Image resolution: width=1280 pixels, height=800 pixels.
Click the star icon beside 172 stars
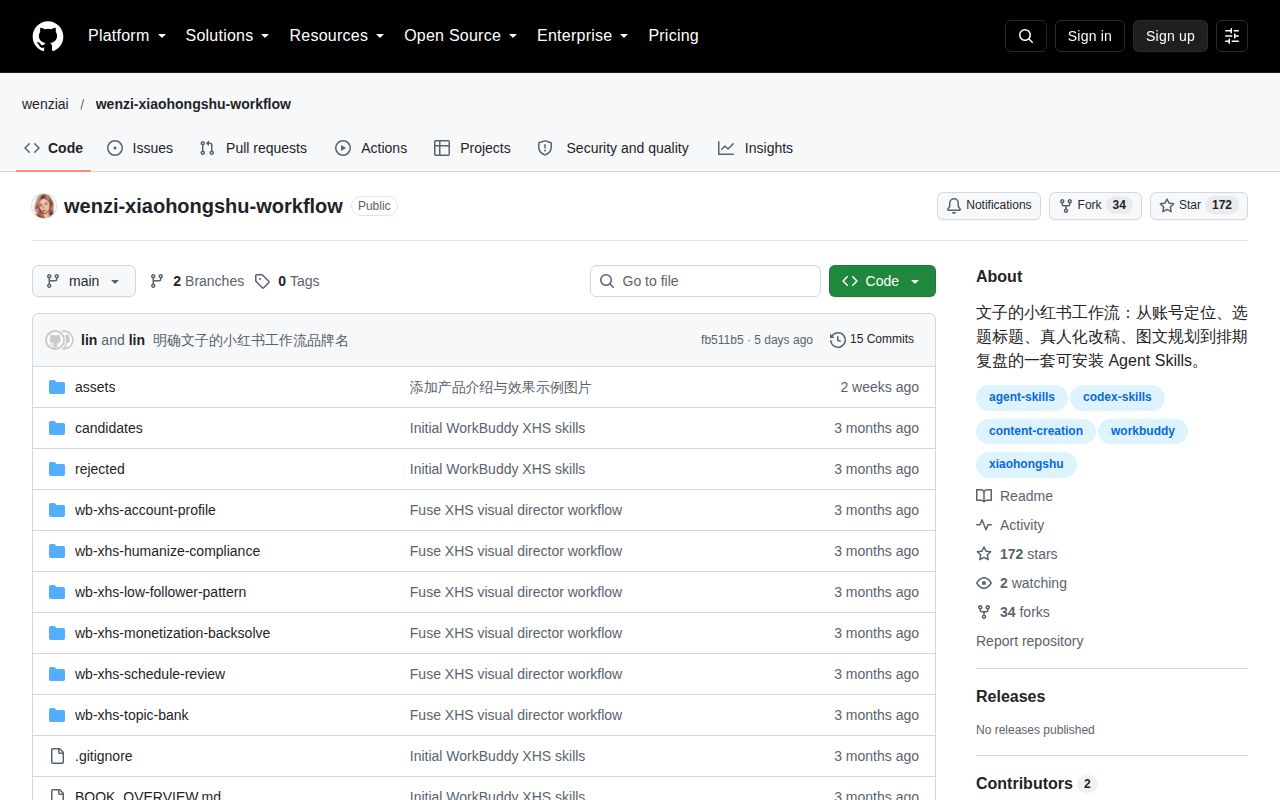pyautogui.click(x=984, y=554)
